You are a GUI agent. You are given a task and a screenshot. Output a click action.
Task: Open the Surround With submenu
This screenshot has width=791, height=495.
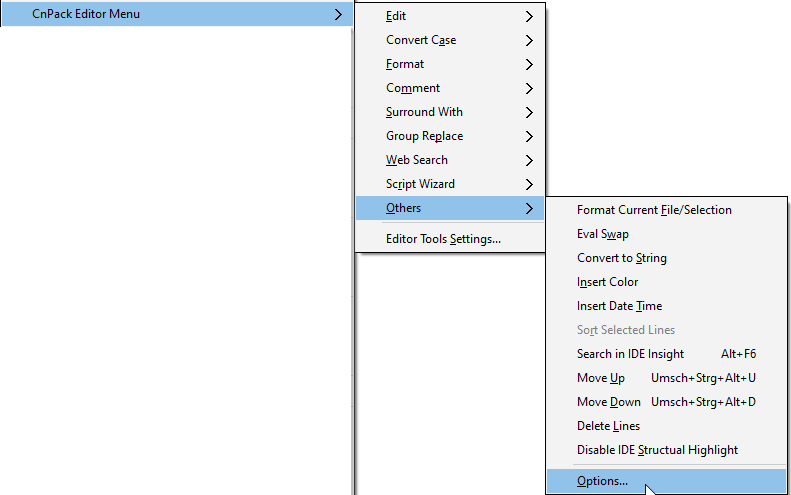[449, 112]
